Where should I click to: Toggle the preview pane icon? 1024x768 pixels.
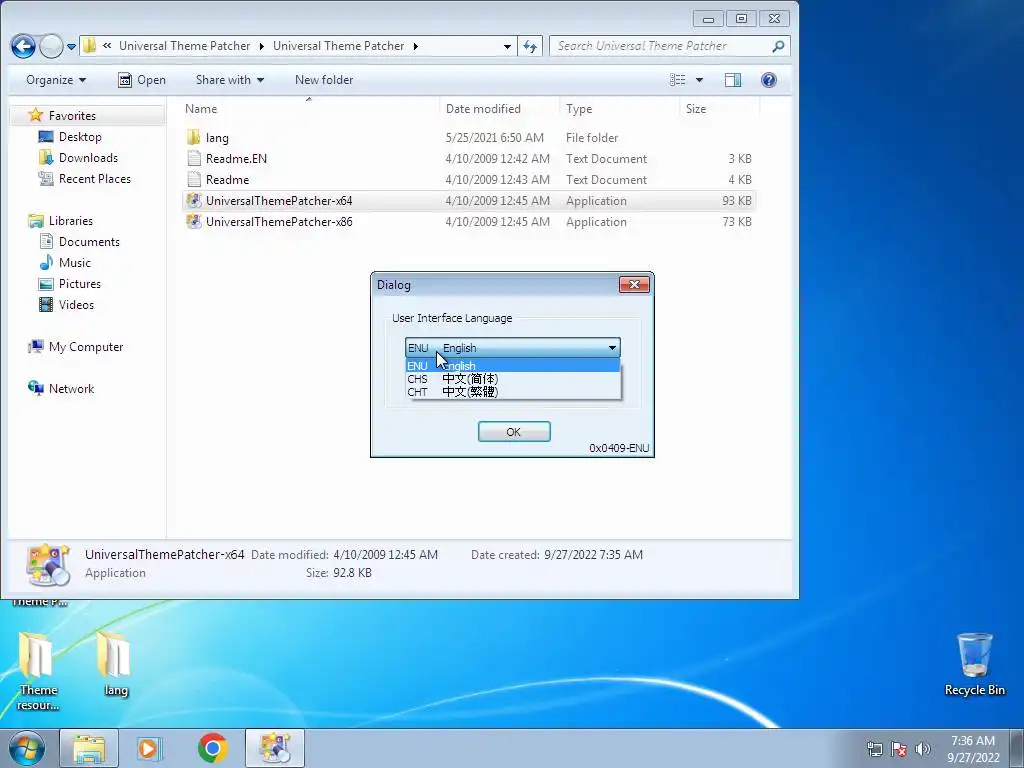tap(733, 80)
